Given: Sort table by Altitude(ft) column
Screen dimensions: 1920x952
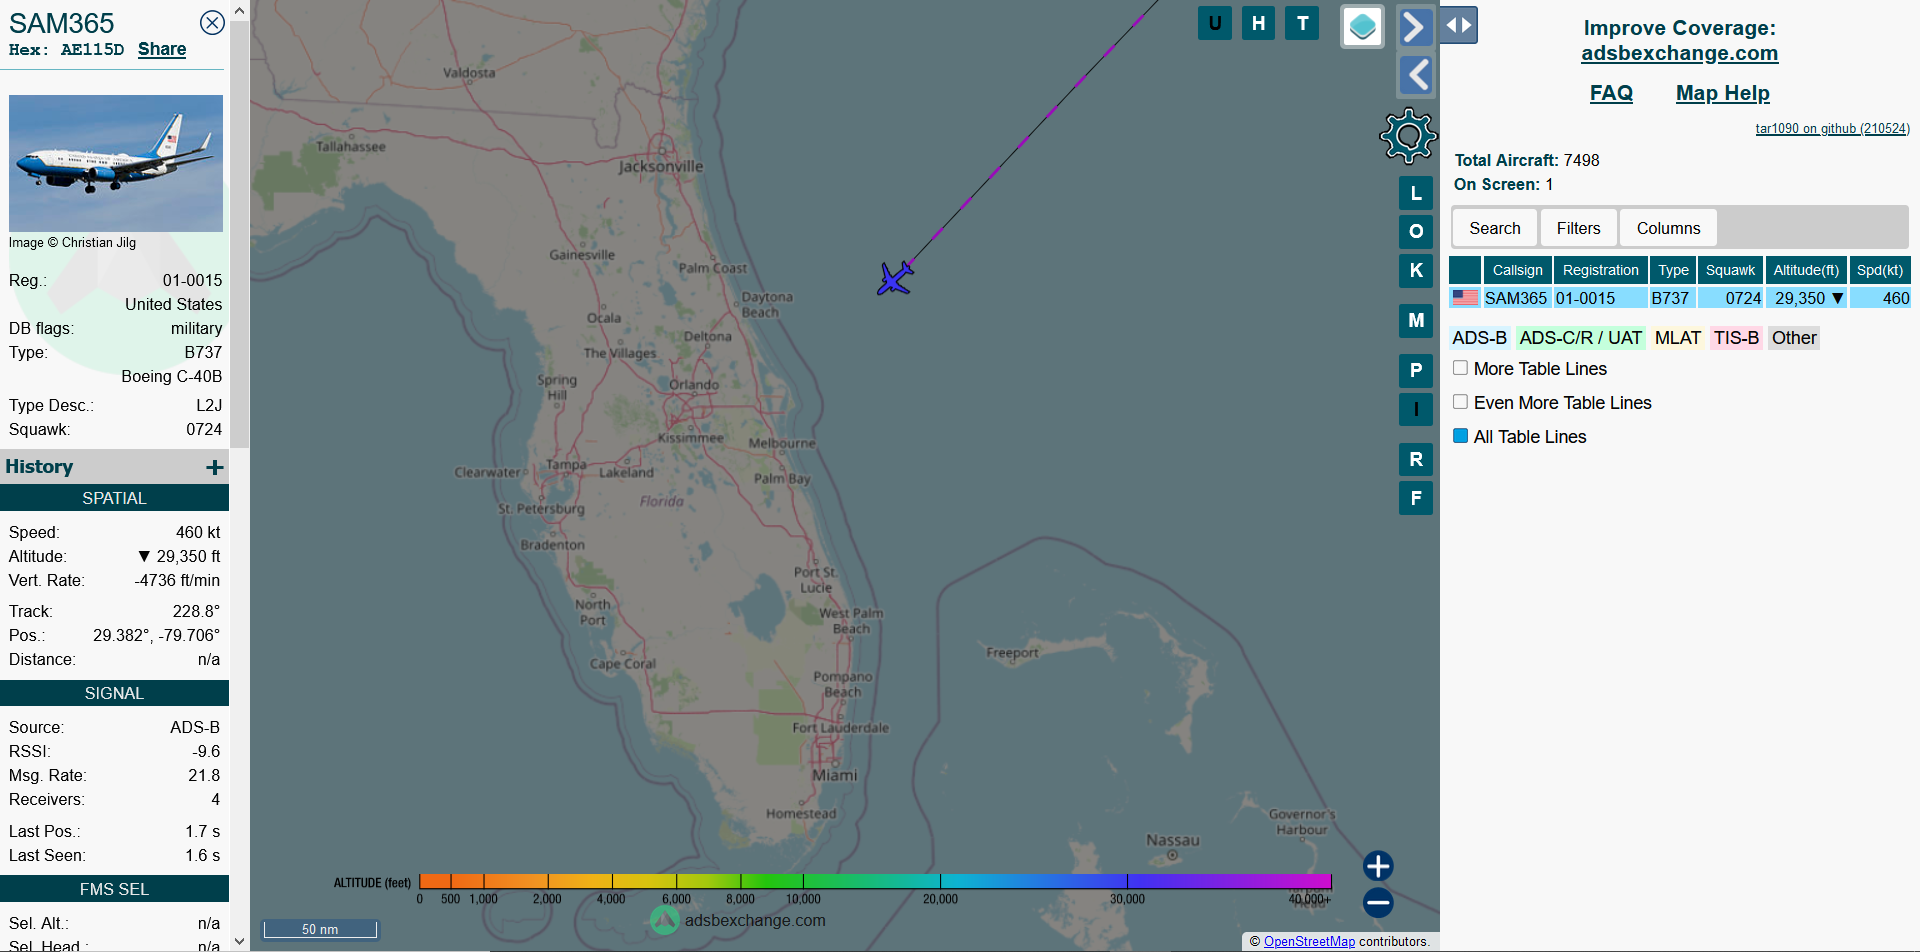Looking at the screenshot, I should tap(1806, 270).
